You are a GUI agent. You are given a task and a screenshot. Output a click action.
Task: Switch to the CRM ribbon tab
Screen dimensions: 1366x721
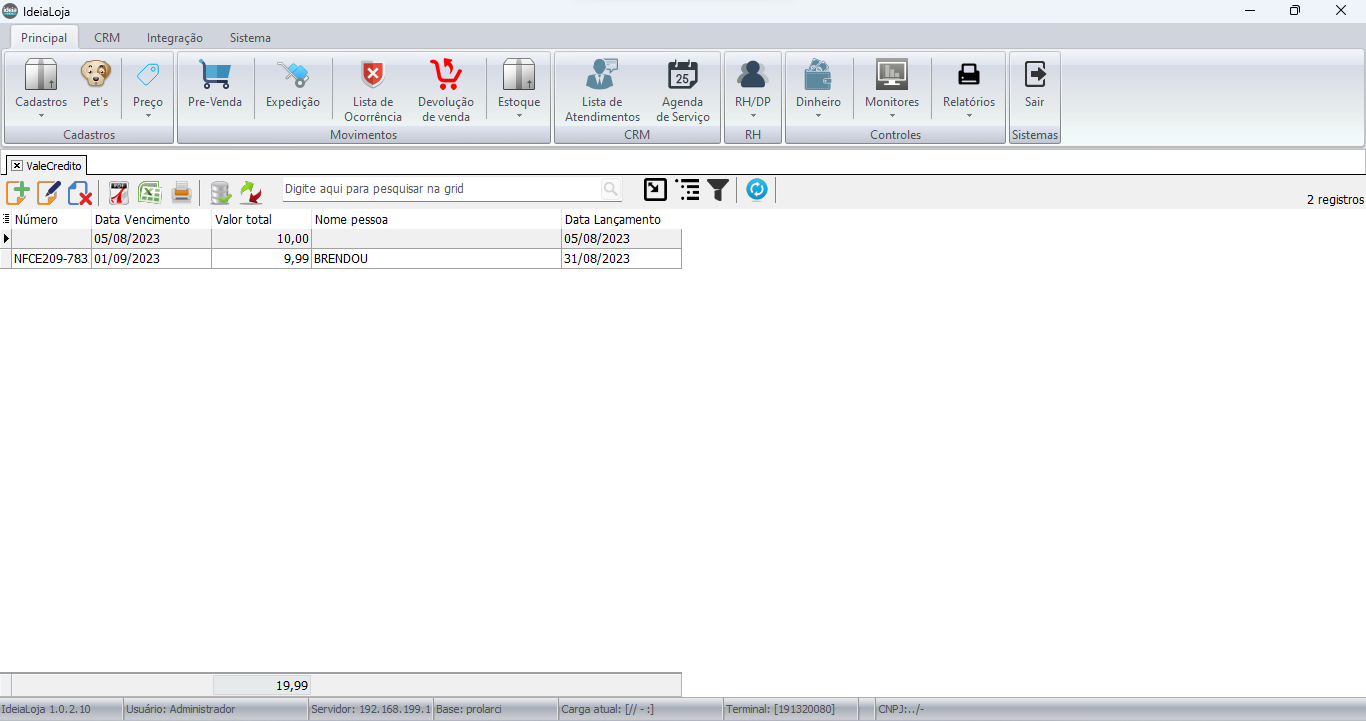[x=107, y=38]
